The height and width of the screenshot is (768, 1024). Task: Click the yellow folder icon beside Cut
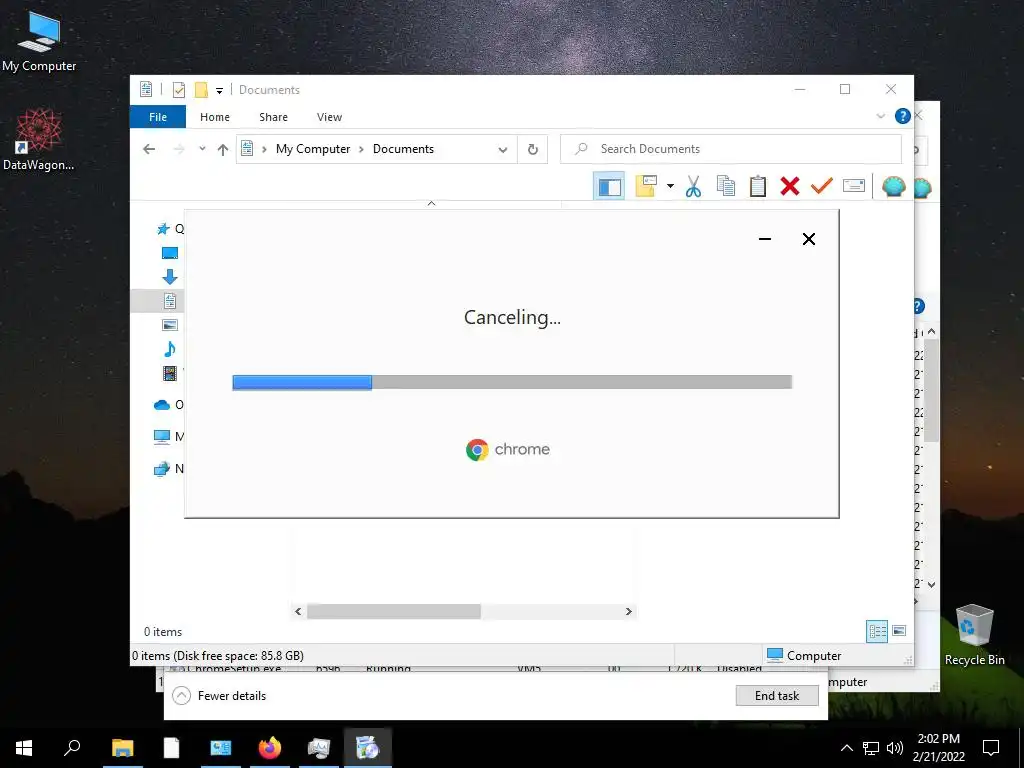pos(645,186)
